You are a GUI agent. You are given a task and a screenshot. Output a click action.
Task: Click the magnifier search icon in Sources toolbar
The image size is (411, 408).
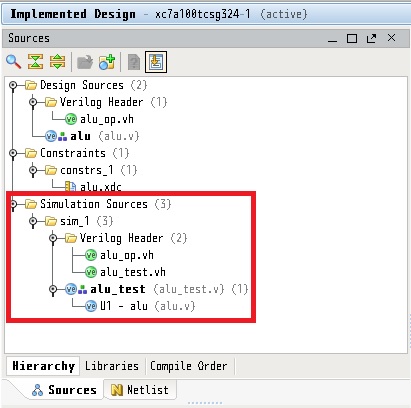13,62
